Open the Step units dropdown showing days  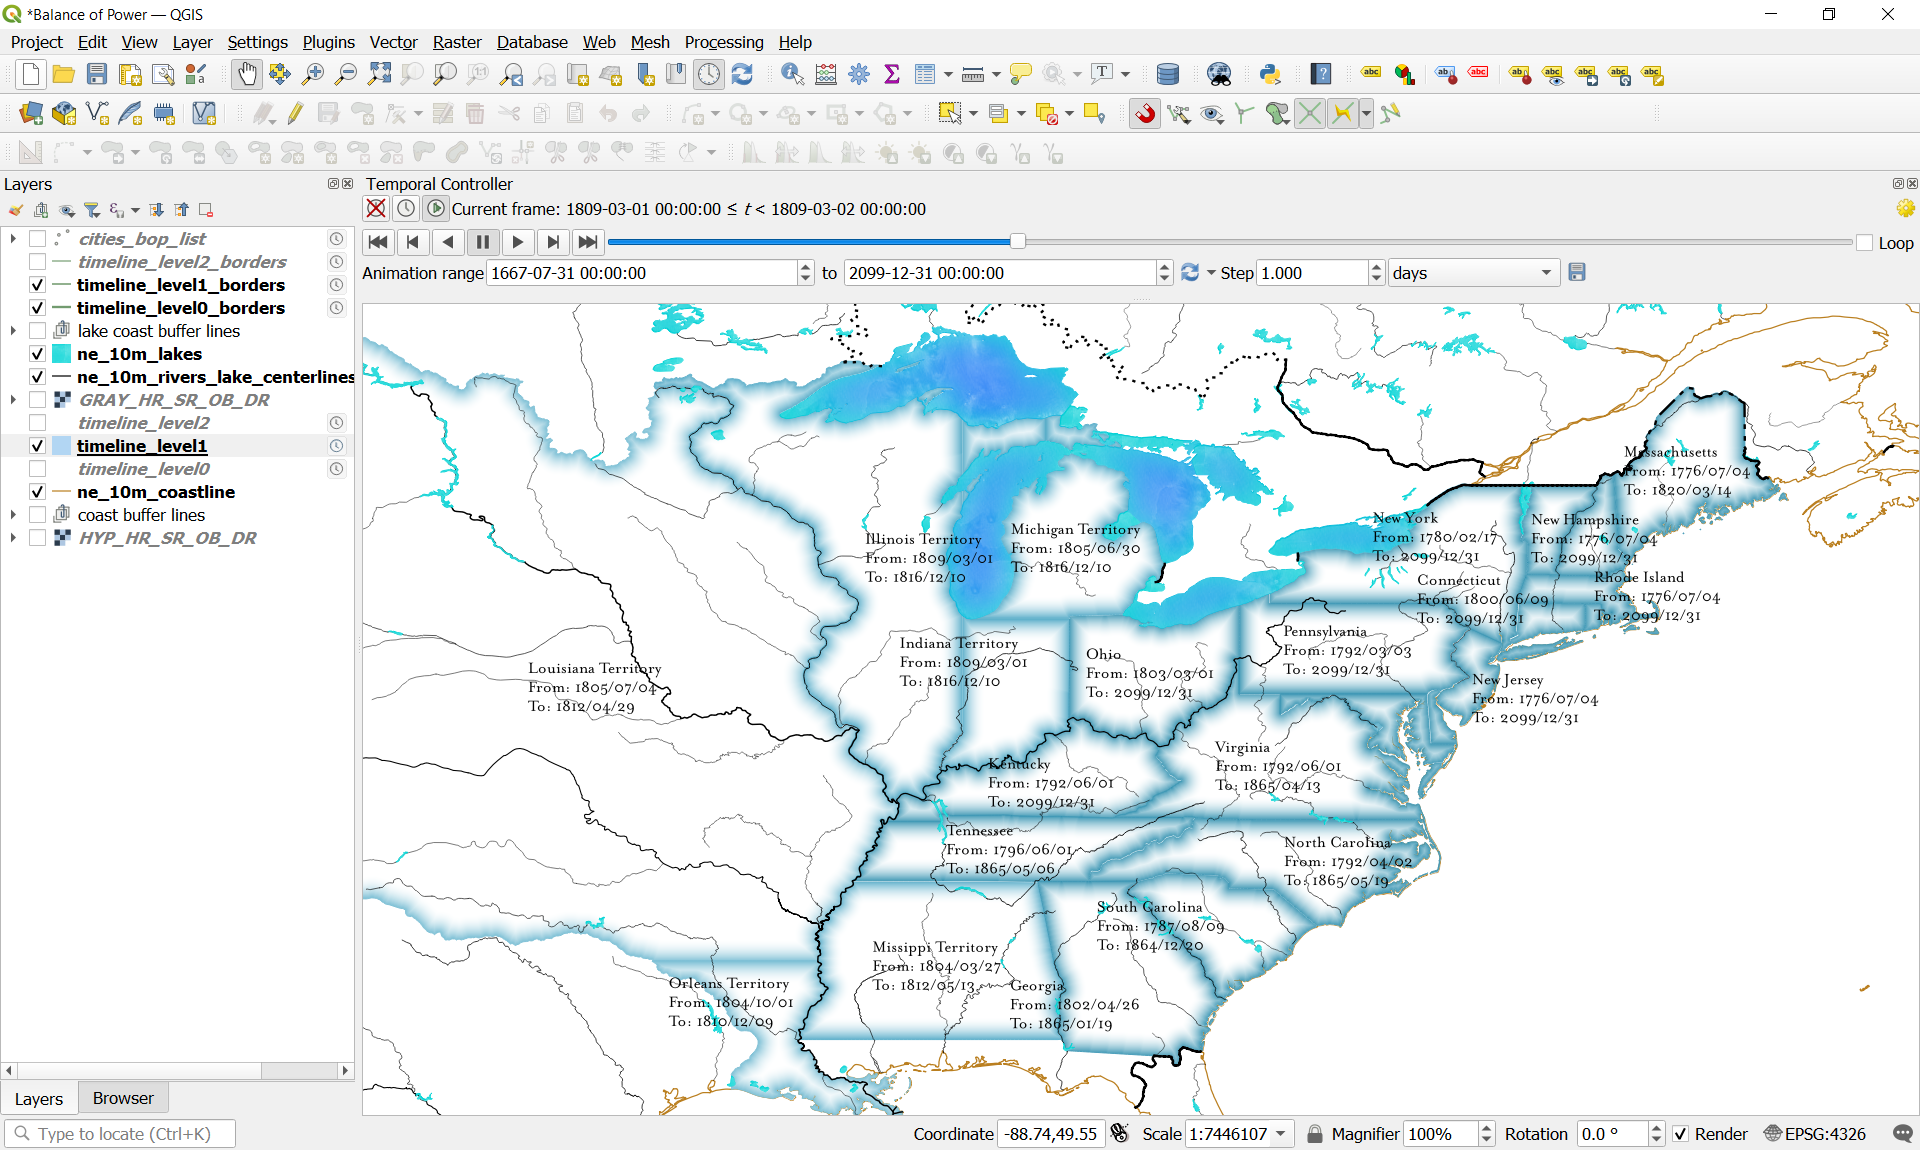coord(1546,272)
